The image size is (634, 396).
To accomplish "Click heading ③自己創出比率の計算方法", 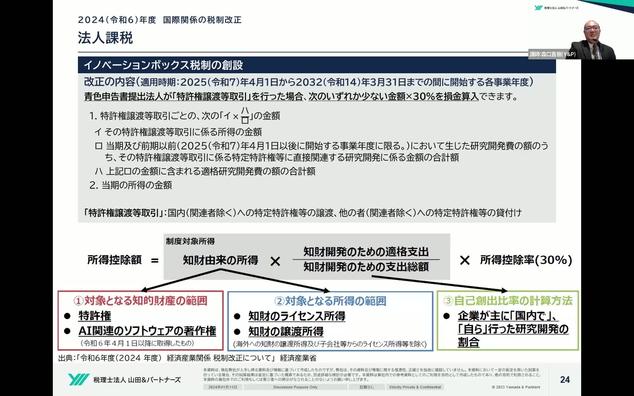I will pyautogui.click(x=508, y=301).
